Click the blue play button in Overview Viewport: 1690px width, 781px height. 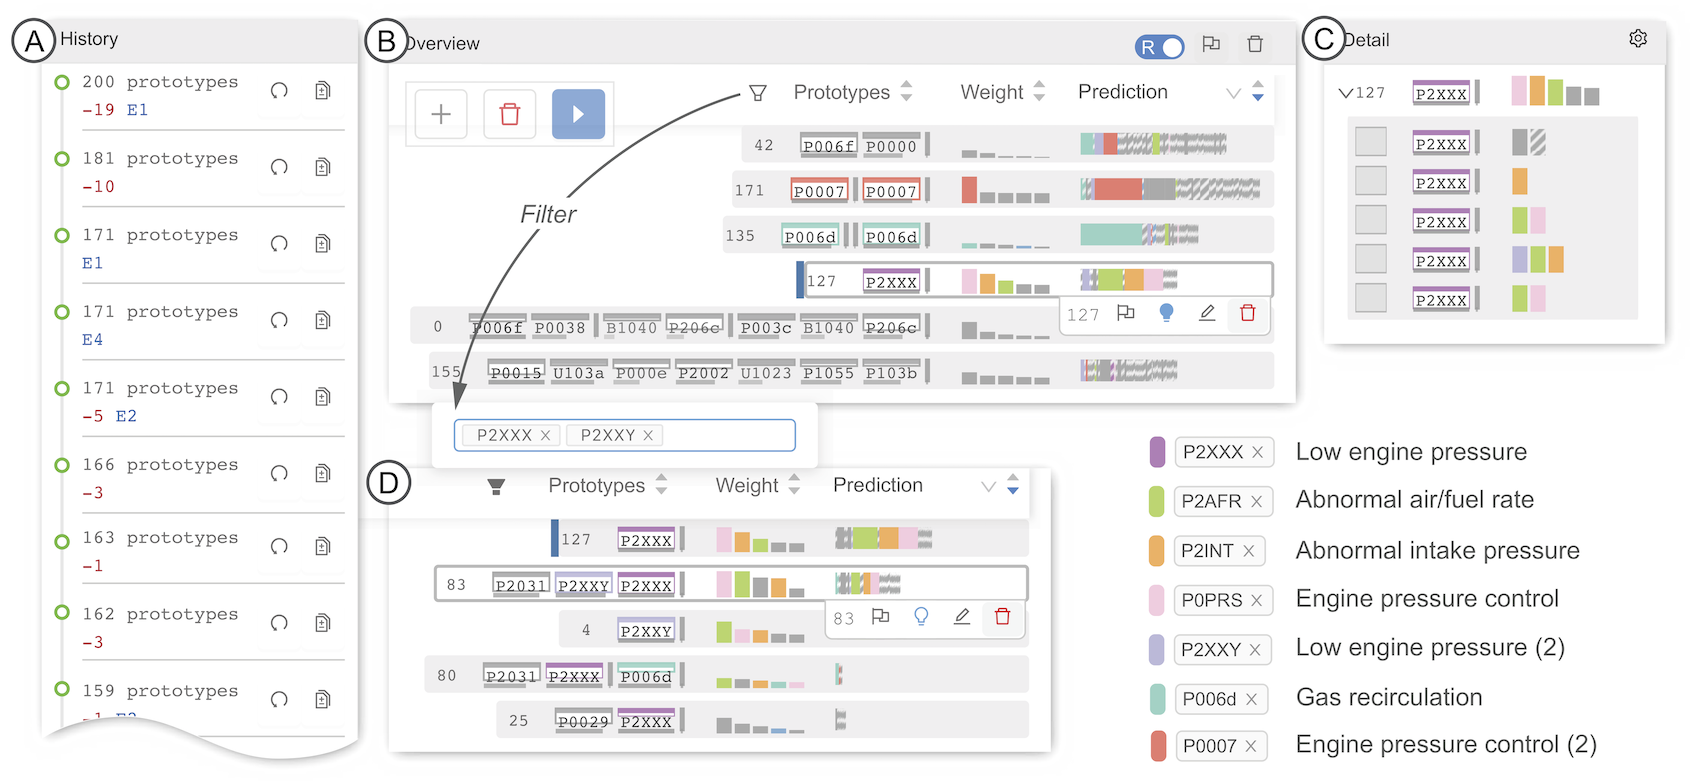(578, 114)
